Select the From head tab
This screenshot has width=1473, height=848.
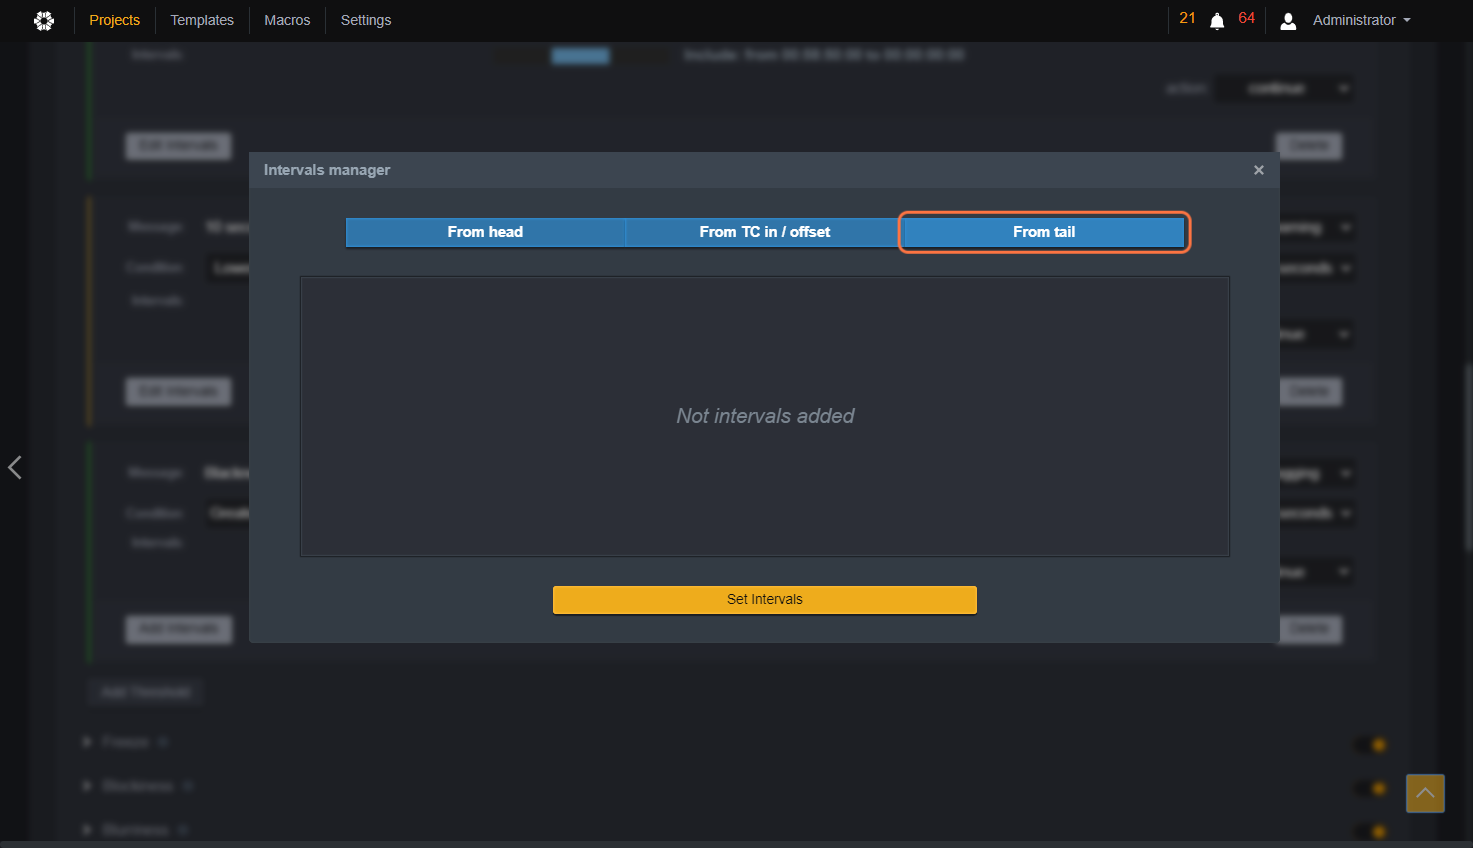(x=485, y=232)
